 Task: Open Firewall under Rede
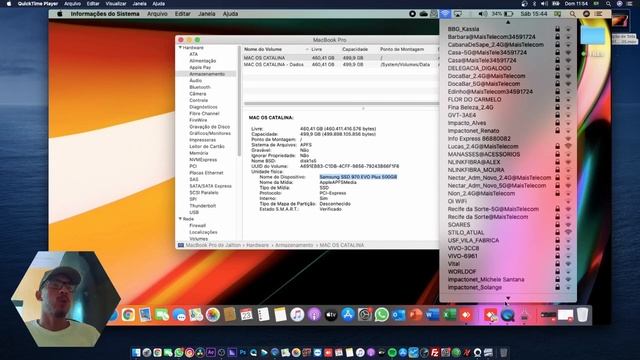pos(198,226)
